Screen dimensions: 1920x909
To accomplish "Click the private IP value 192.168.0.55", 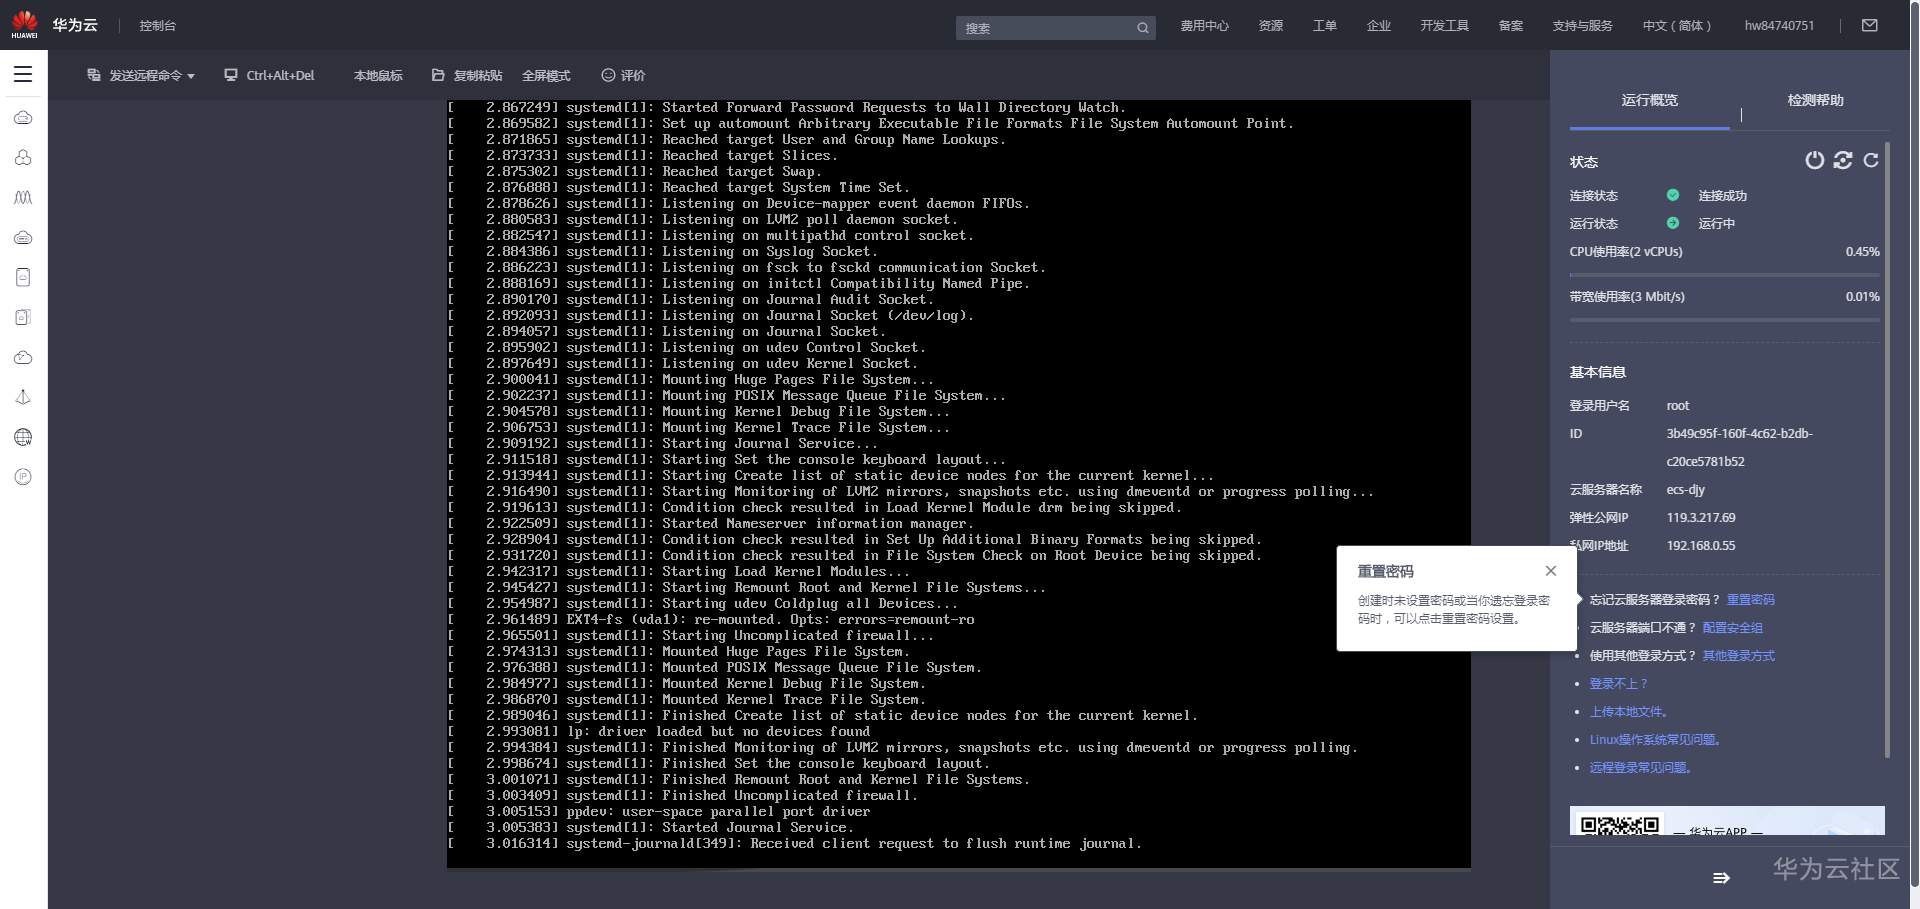I will point(1701,546).
